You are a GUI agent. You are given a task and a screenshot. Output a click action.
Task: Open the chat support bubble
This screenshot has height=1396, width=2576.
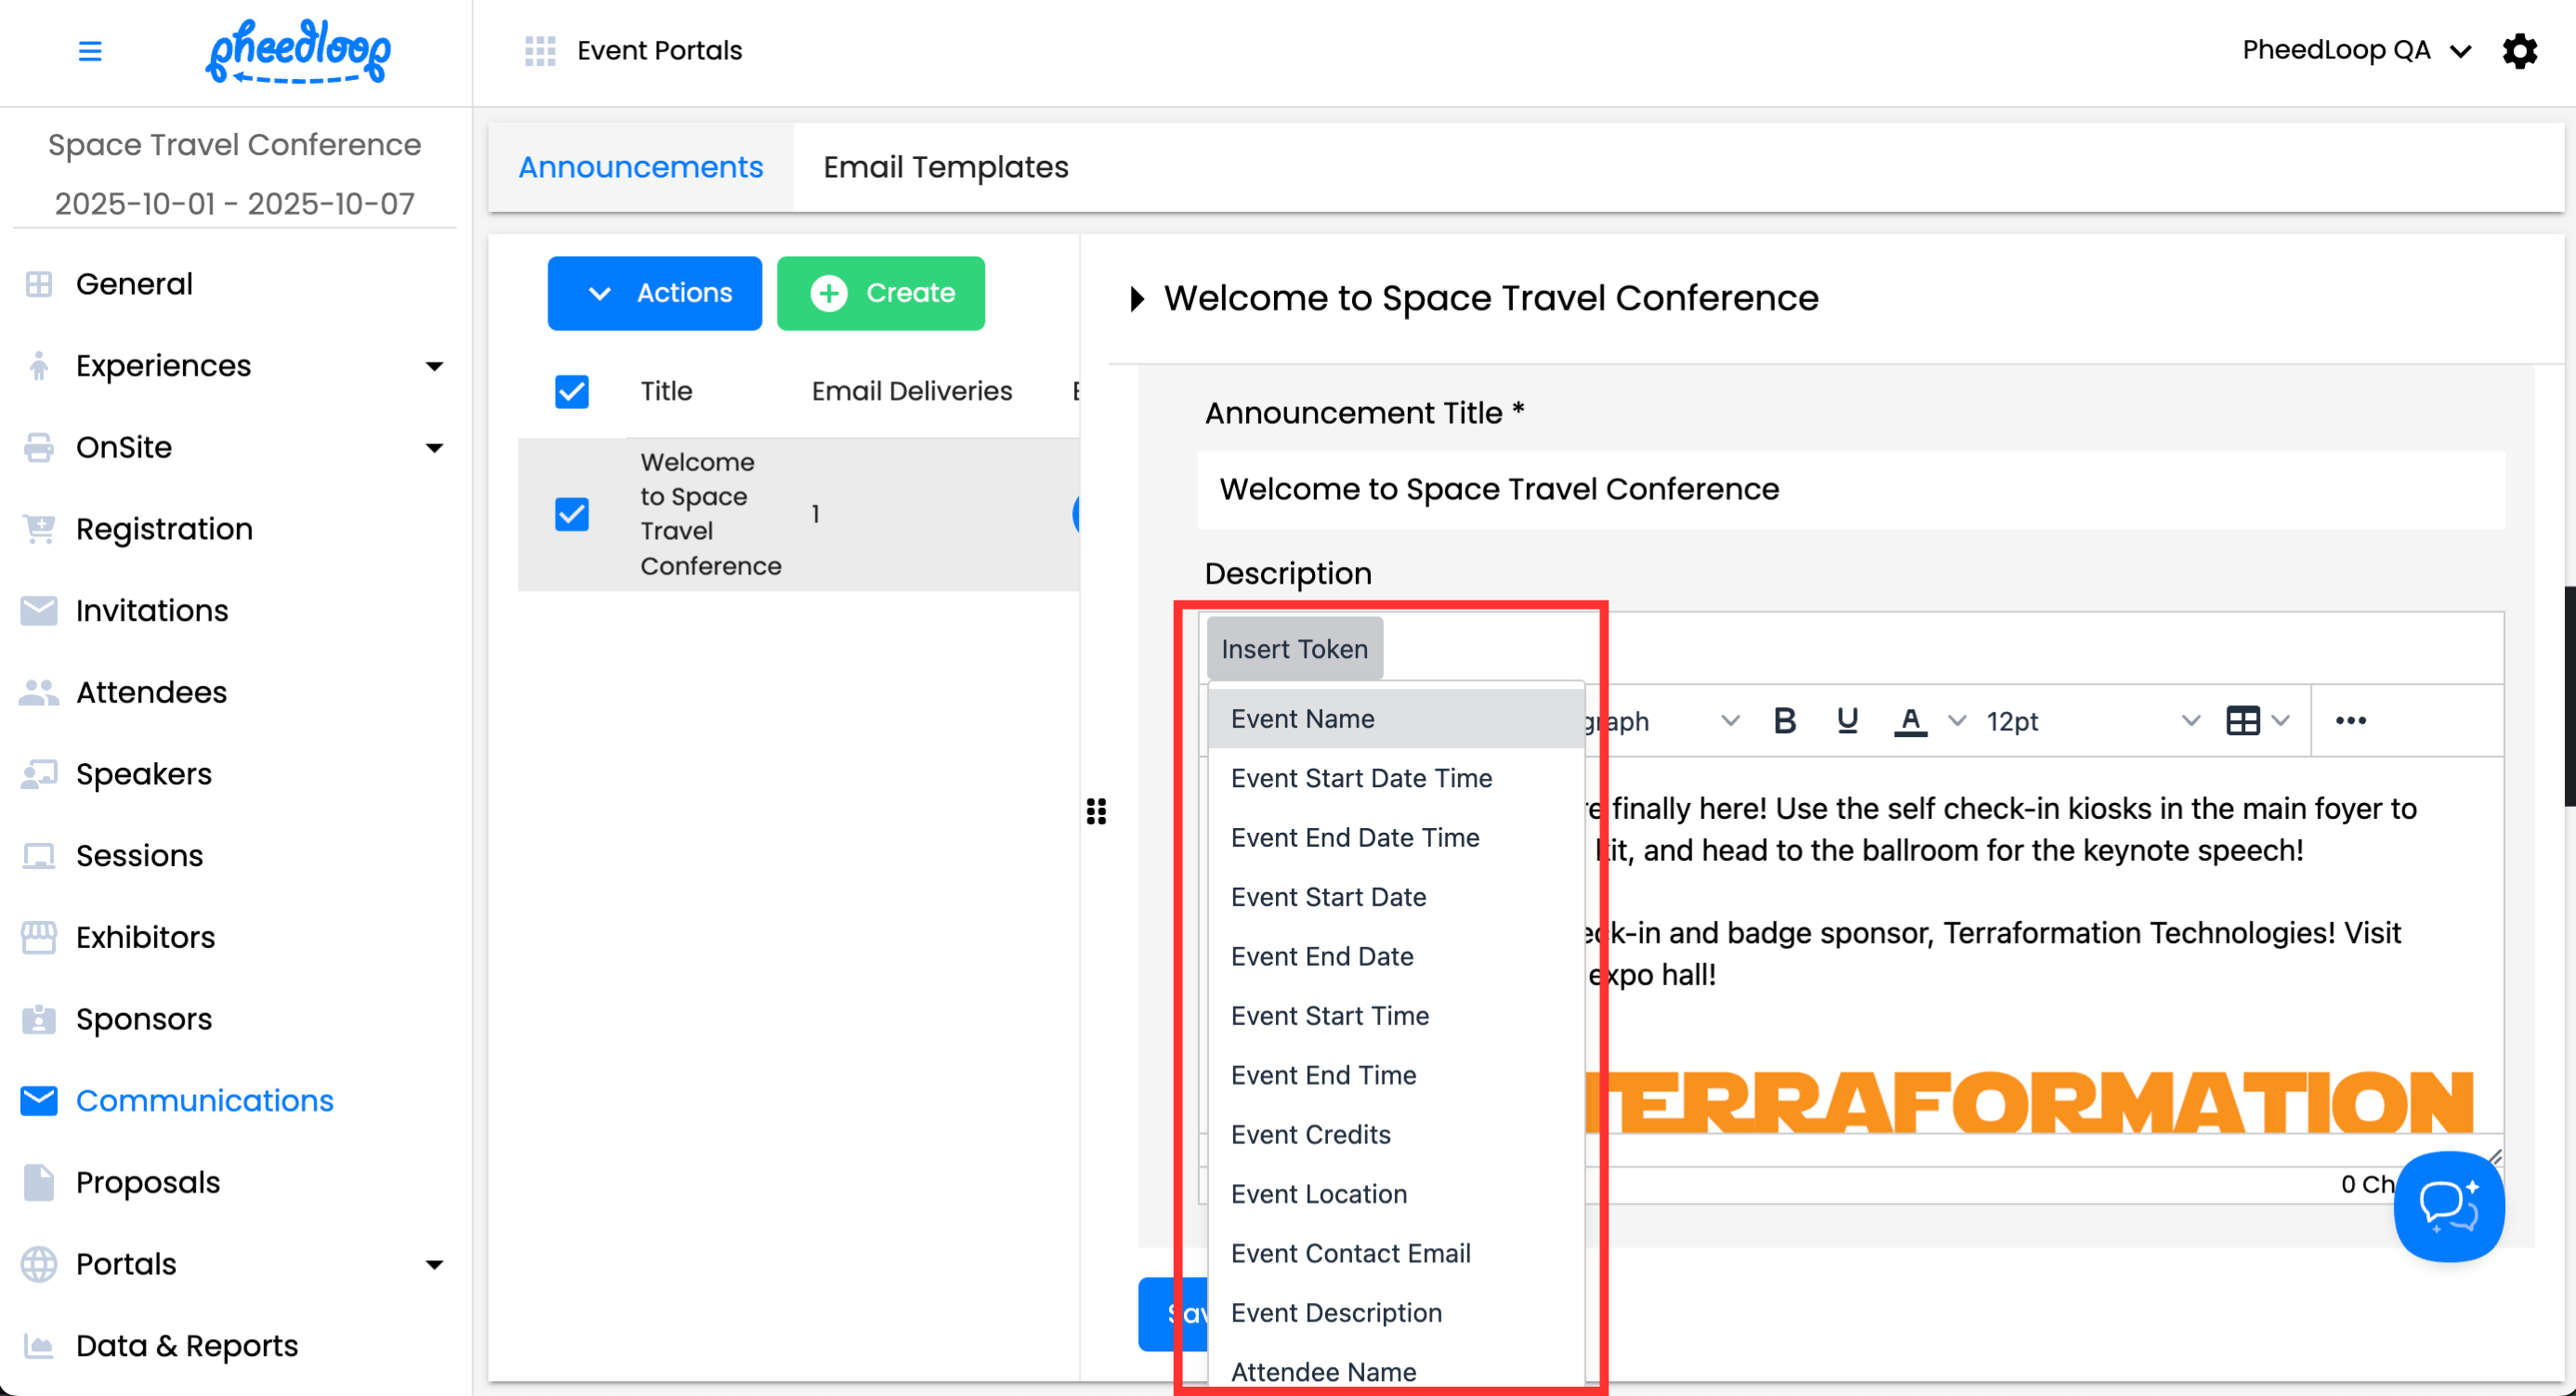point(2448,1206)
